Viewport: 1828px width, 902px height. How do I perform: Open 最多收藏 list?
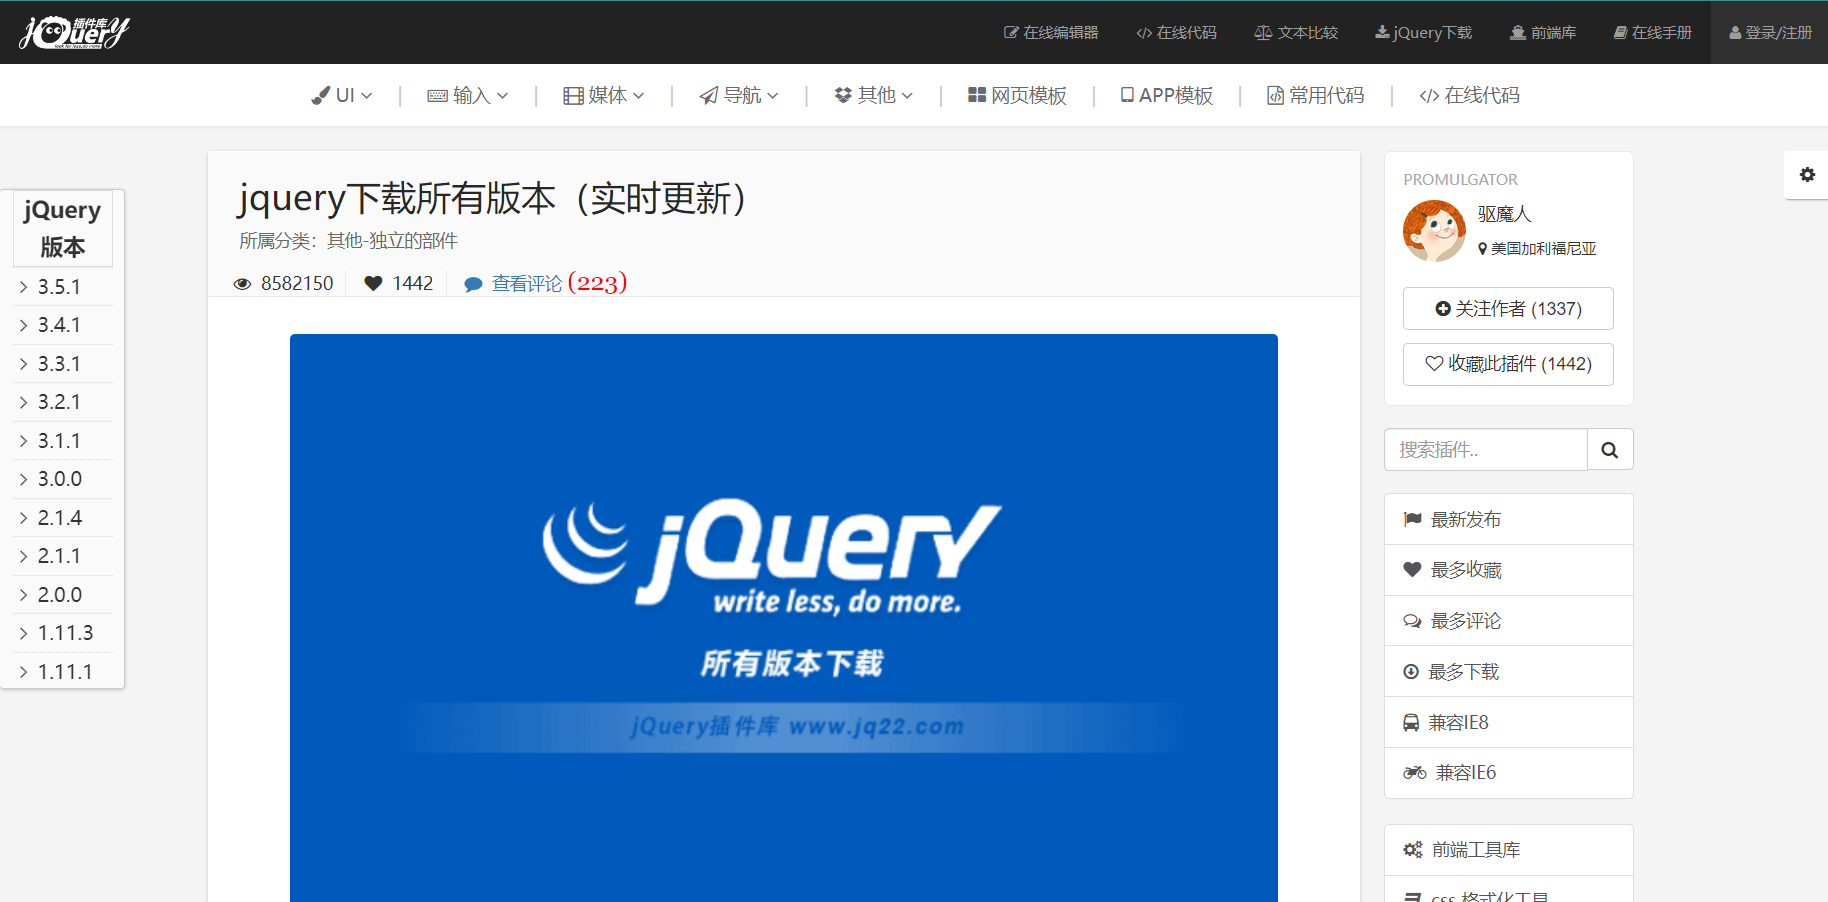pyautogui.click(x=1509, y=570)
